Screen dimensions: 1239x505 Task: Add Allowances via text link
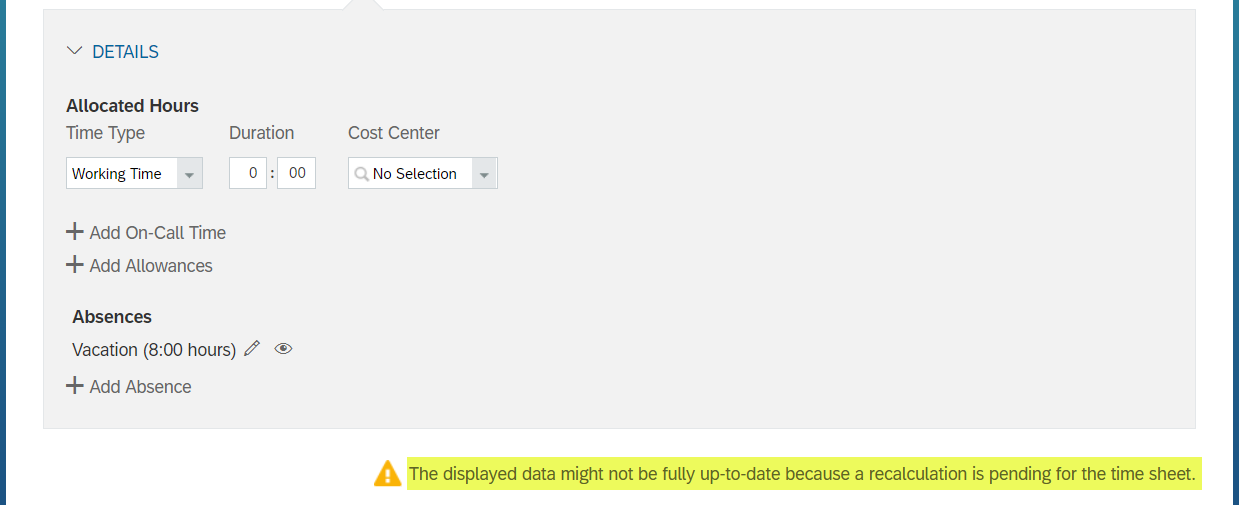(x=151, y=266)
